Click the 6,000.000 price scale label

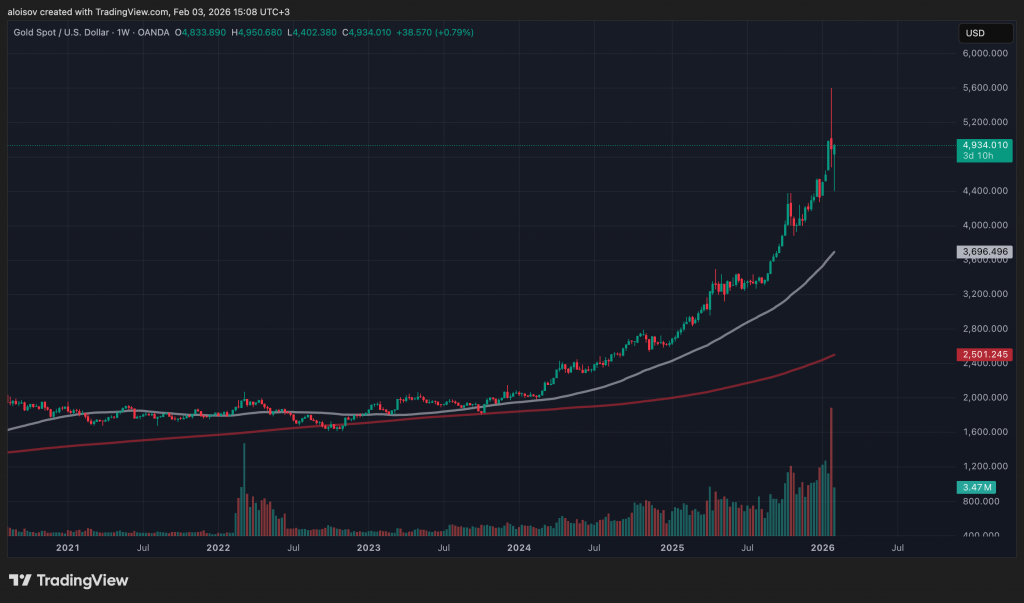984,54
